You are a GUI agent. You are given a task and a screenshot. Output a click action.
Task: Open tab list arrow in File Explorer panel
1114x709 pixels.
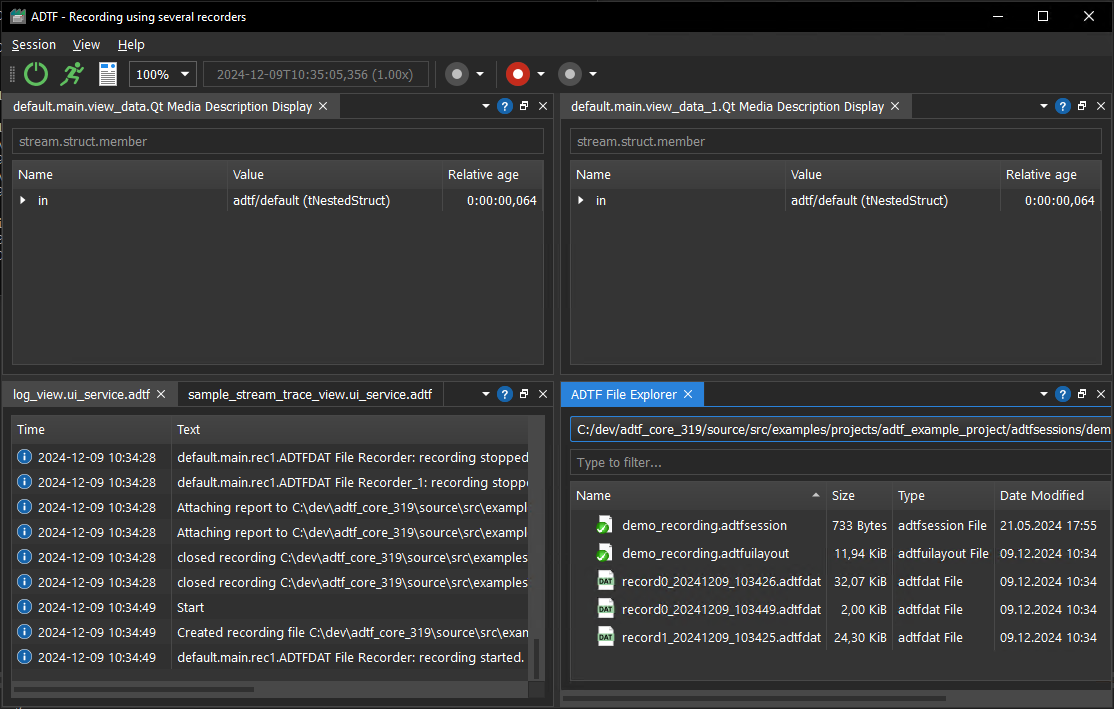[1044, 394]
